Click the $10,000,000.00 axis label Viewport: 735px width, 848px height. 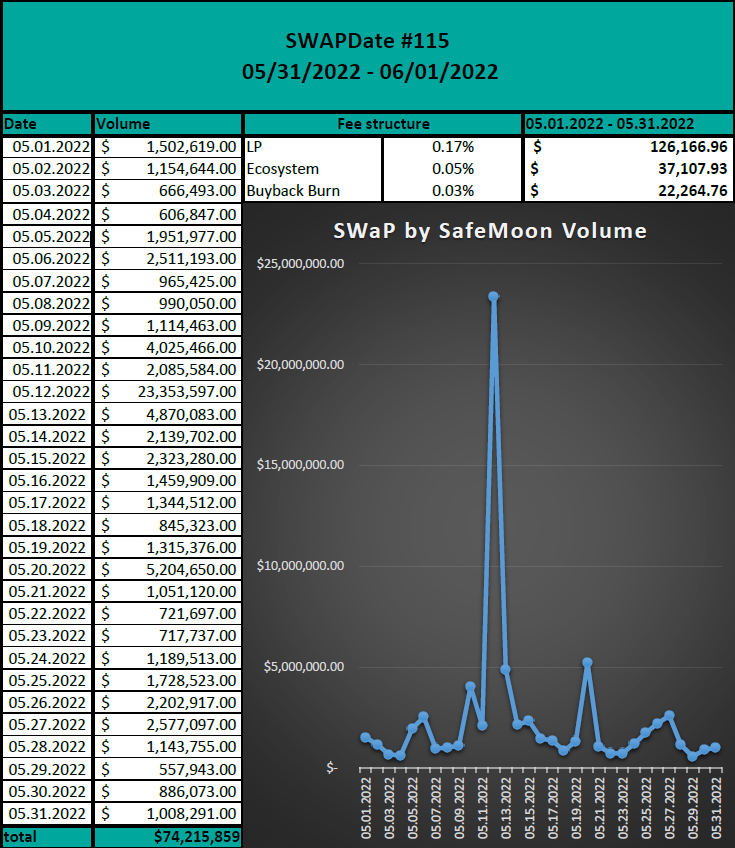pos(300,566)
